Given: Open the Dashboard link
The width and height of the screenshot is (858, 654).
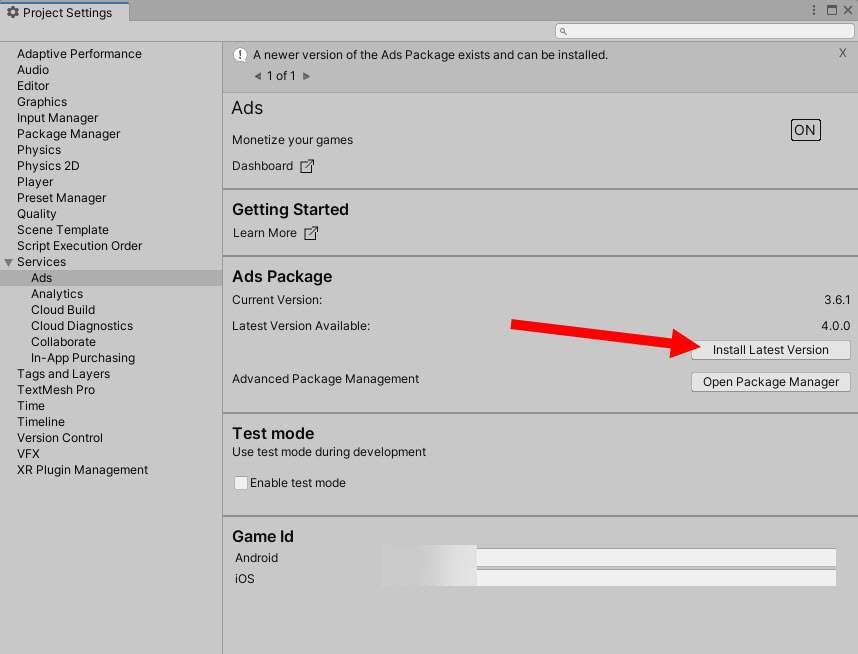Looking at the screenshot, I should coord(263,166).
